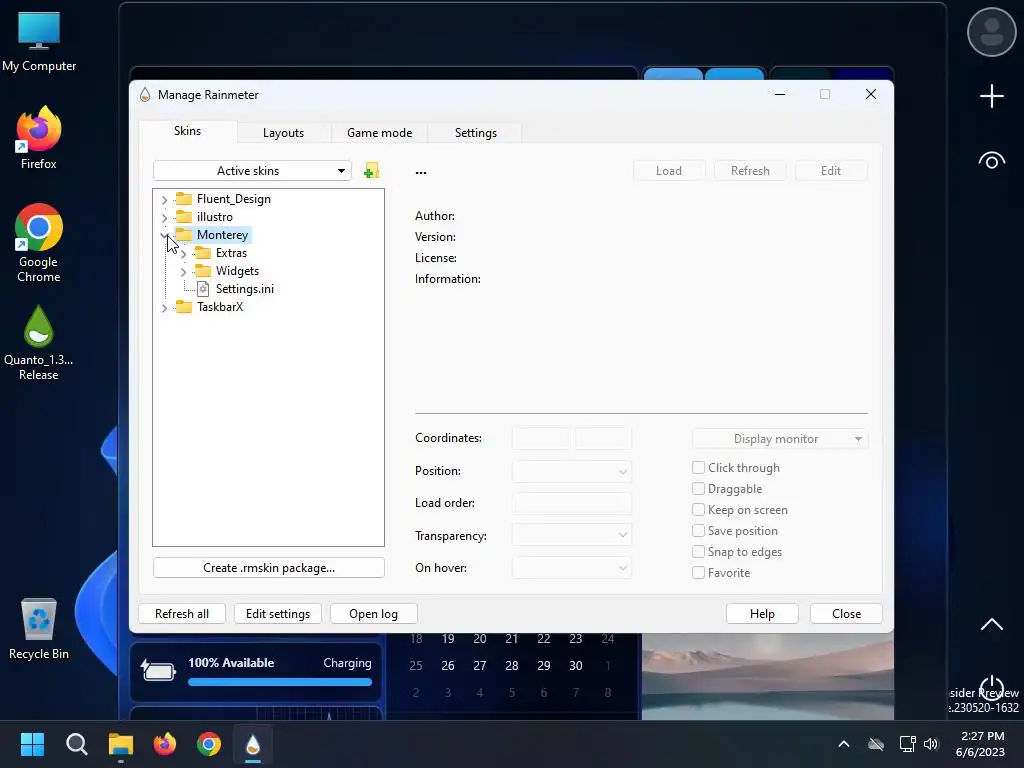Open Google Chrome desktop shortcut
Image resolution: width=1024 pixels, height=768 pixels.
coord(39,243)
